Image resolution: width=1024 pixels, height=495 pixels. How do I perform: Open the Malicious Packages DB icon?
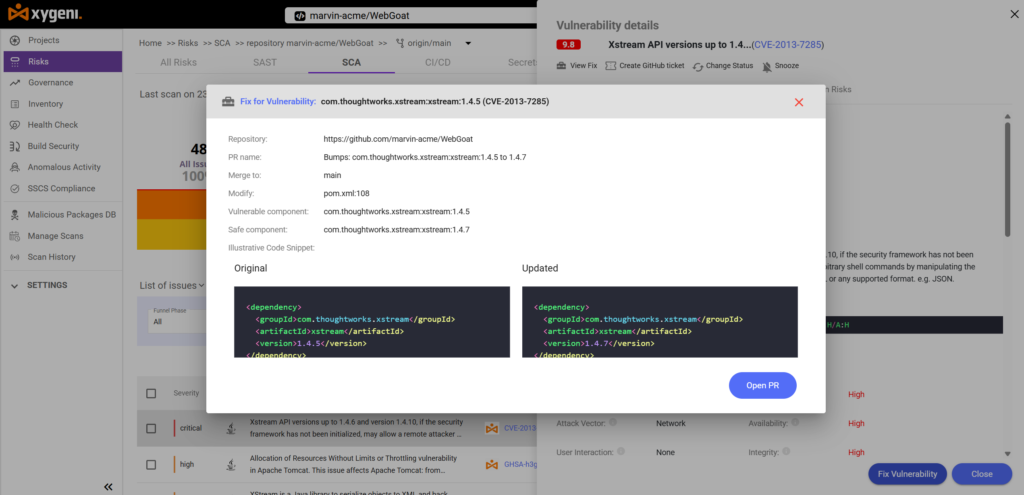pos(15,215)
